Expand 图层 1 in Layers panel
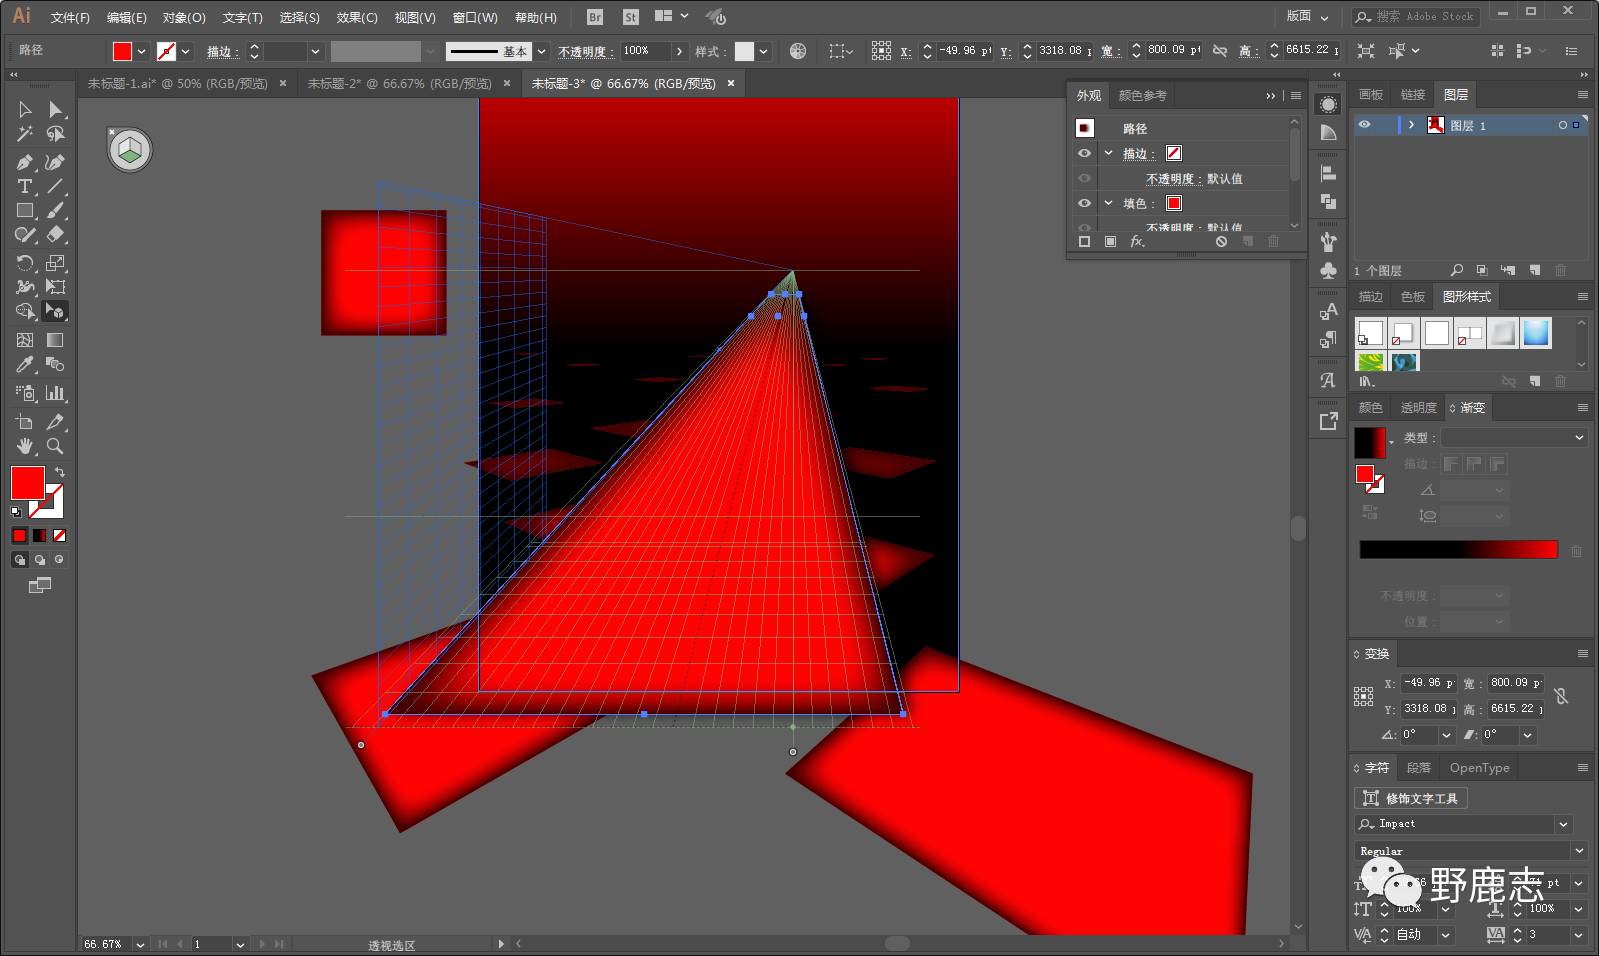 1411,125
